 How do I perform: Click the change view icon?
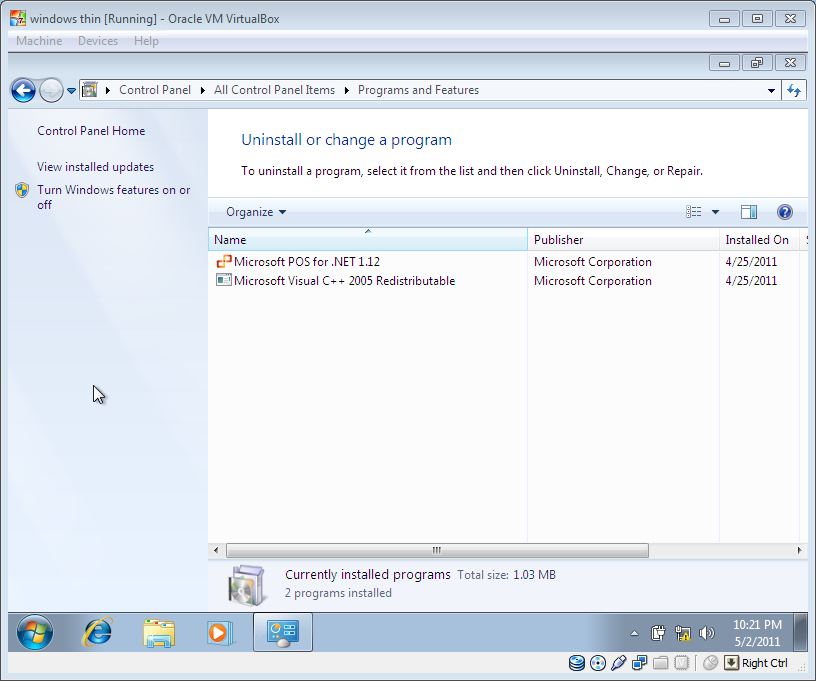tap(693, 212)
